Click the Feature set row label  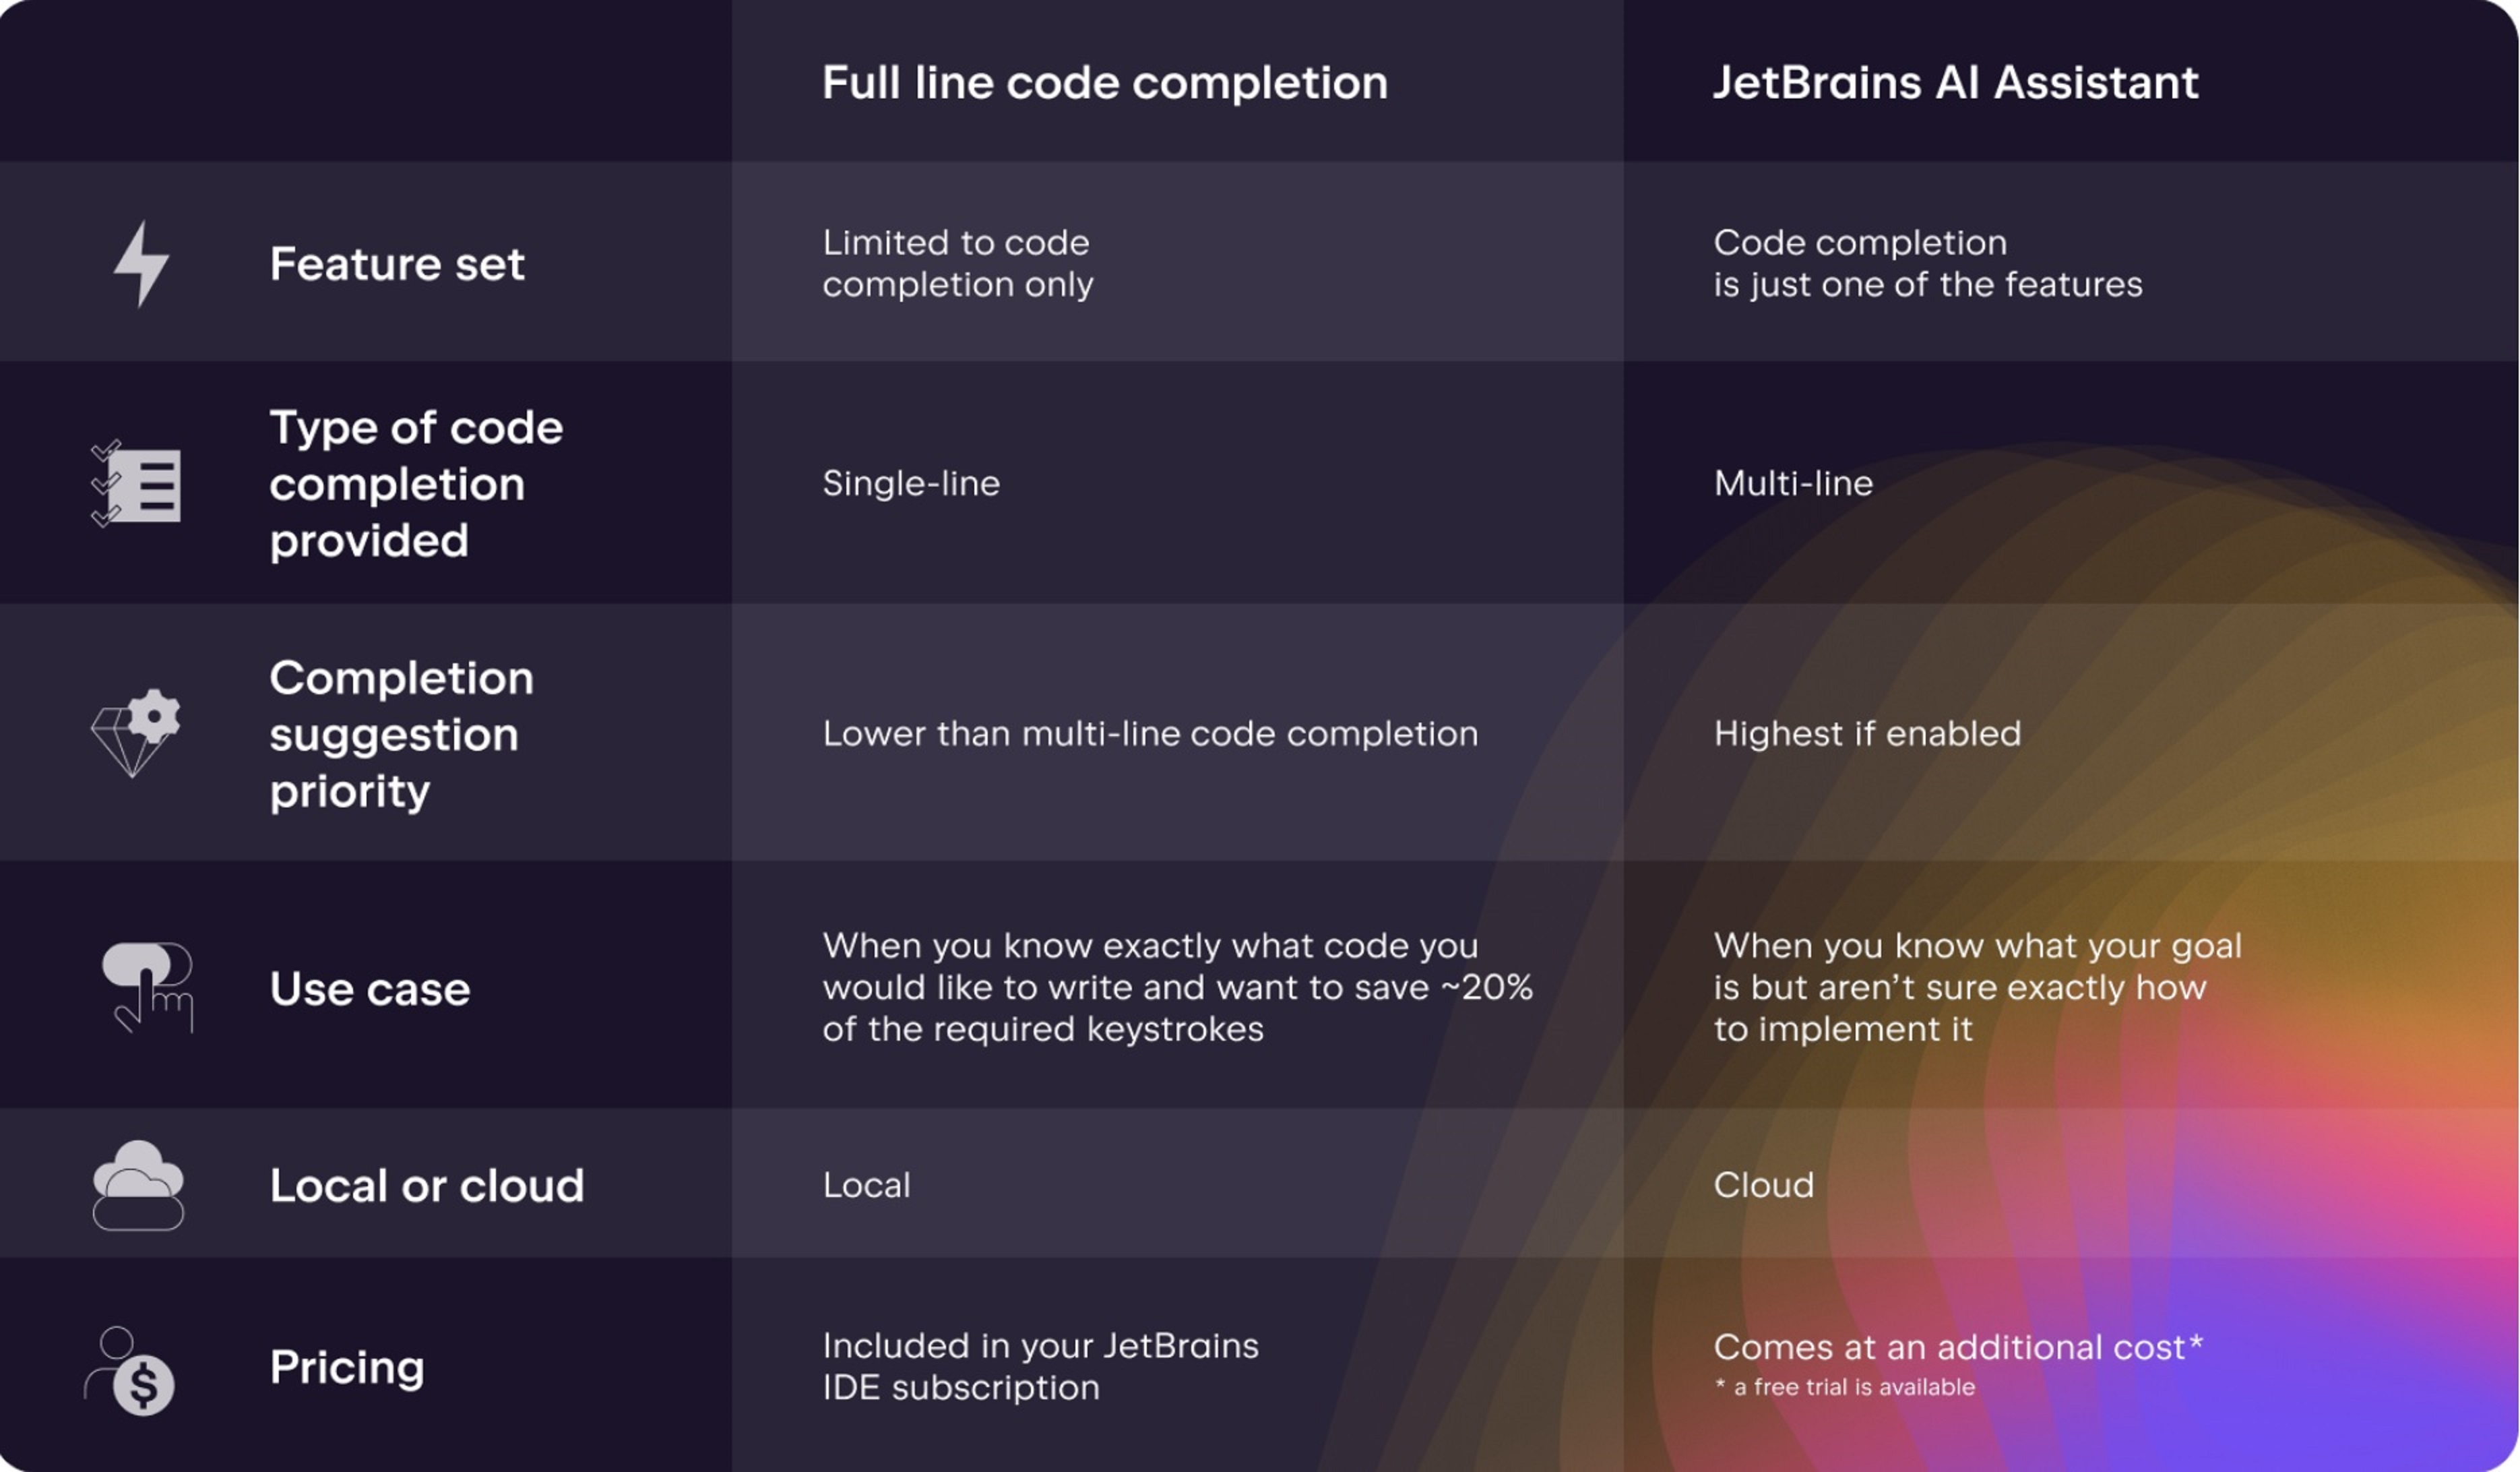pyautogui.click(x=397, y=264)
